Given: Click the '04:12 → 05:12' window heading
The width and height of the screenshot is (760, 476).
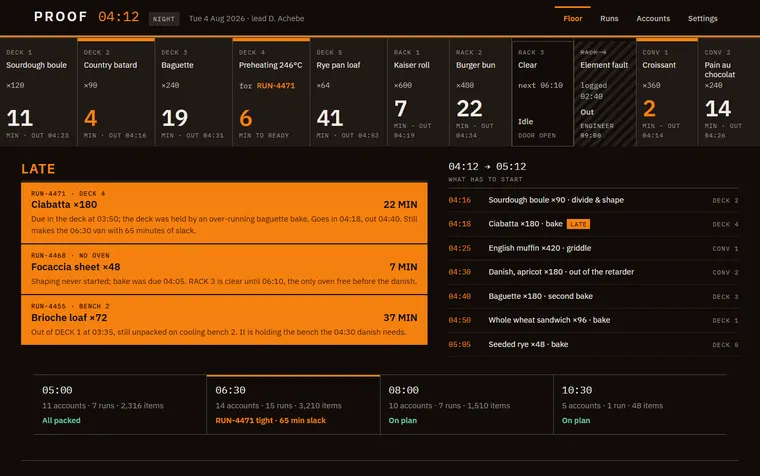Looking at the screenshot, I should [x=487, y=166].
